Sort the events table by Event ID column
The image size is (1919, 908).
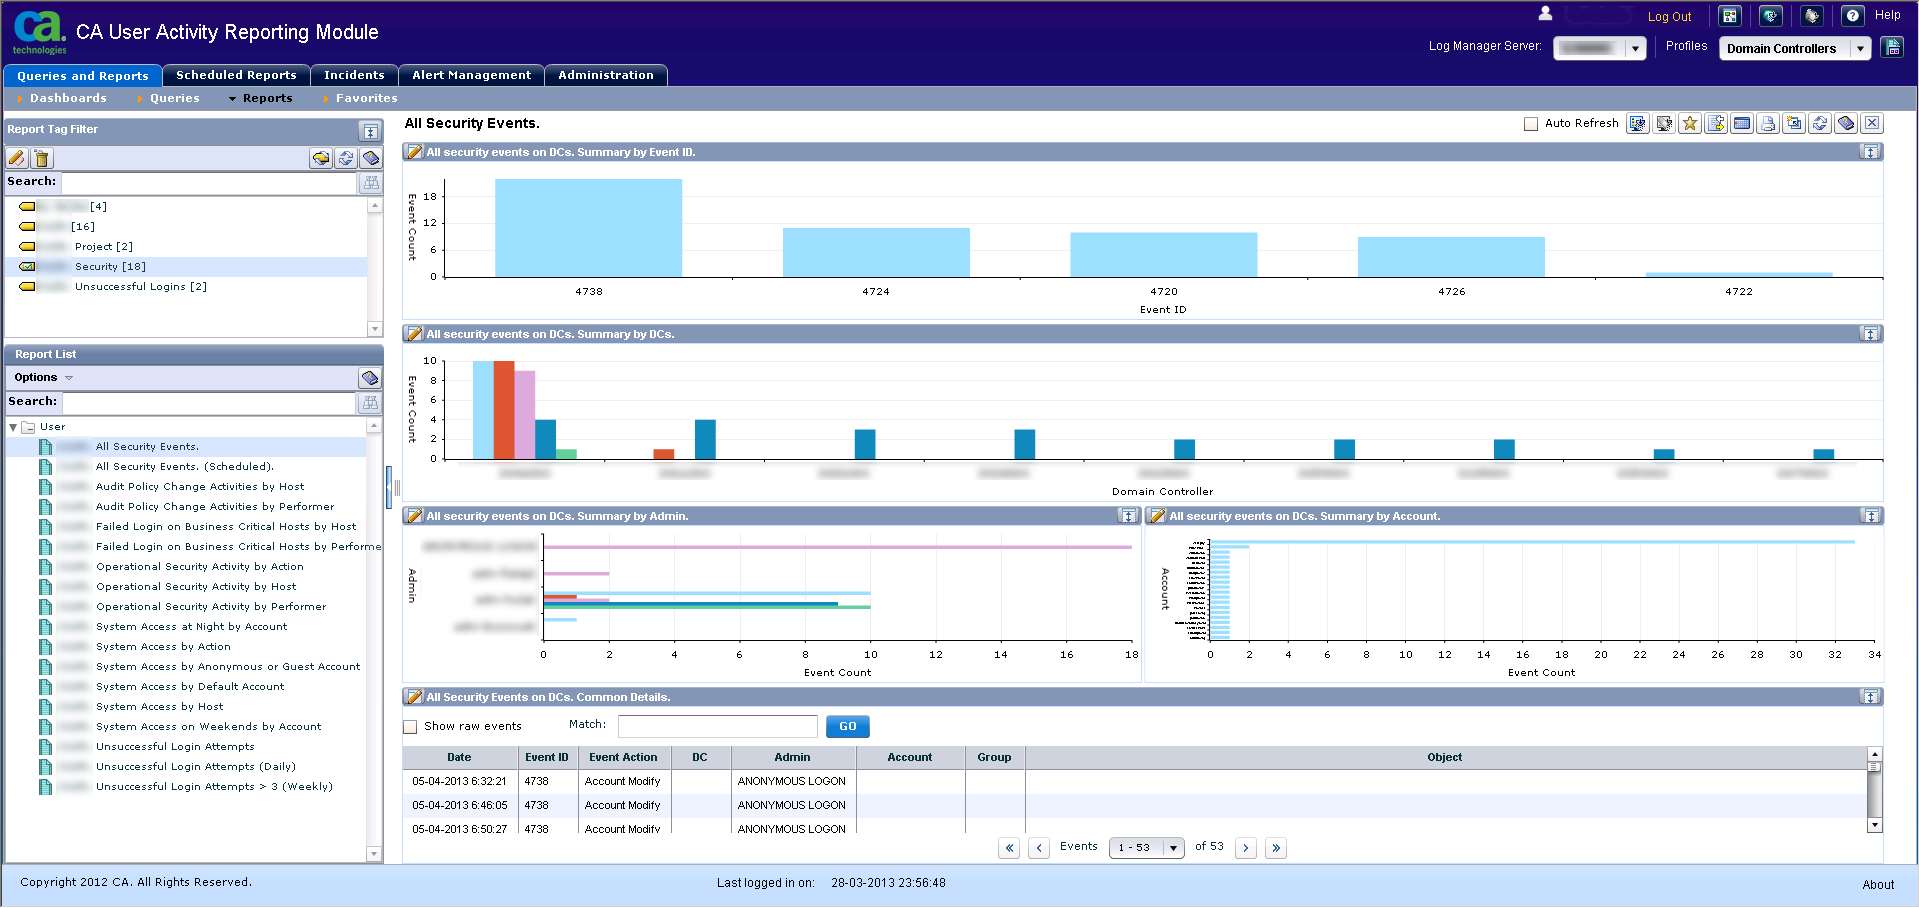(x=547, y=758)
